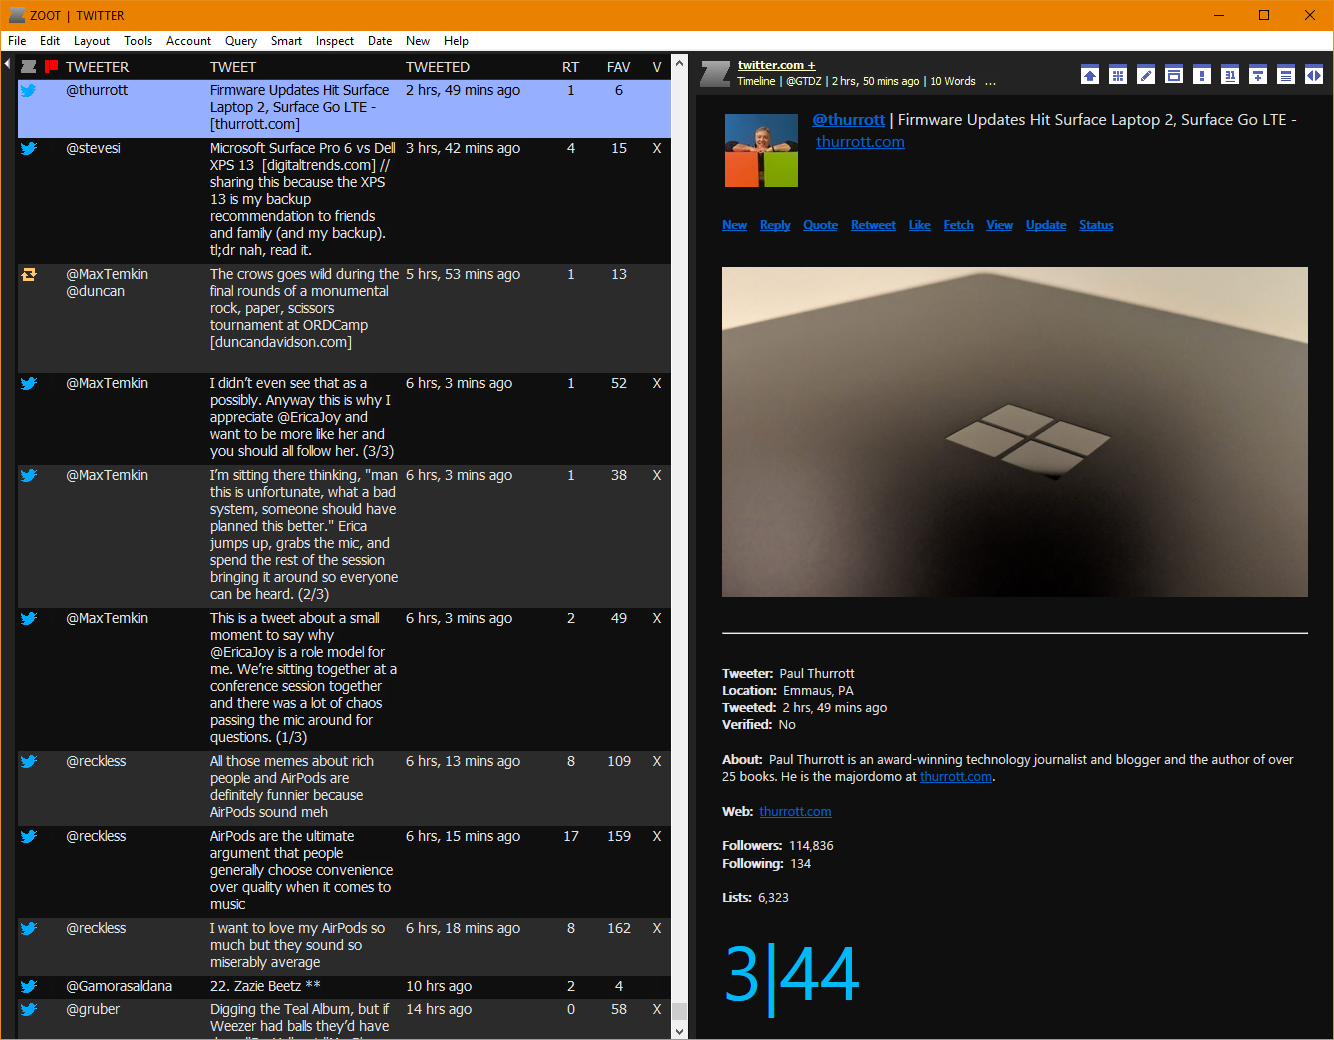Open the New menu in the menu bar
This screenshot has height=1040, width=1334.
coord(418,41)
